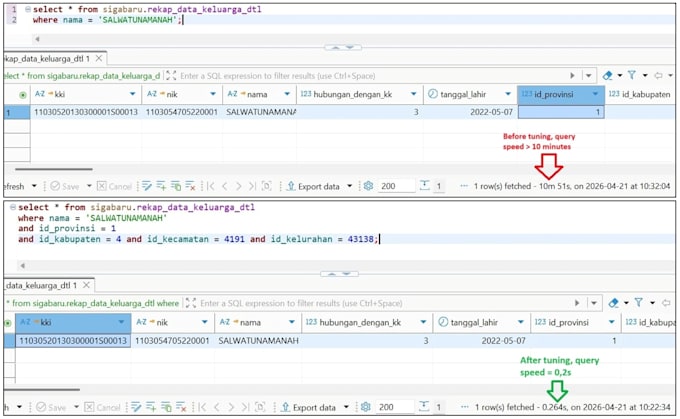
Task: Click Export data in the 0.264s result toolbar
Action: tap(308, 407)
